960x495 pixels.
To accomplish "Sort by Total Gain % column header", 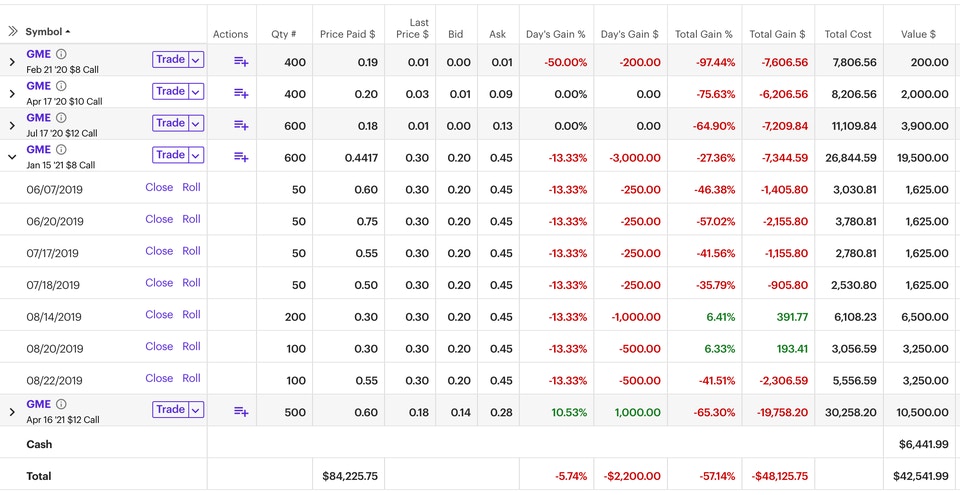I will click(703, 34).
